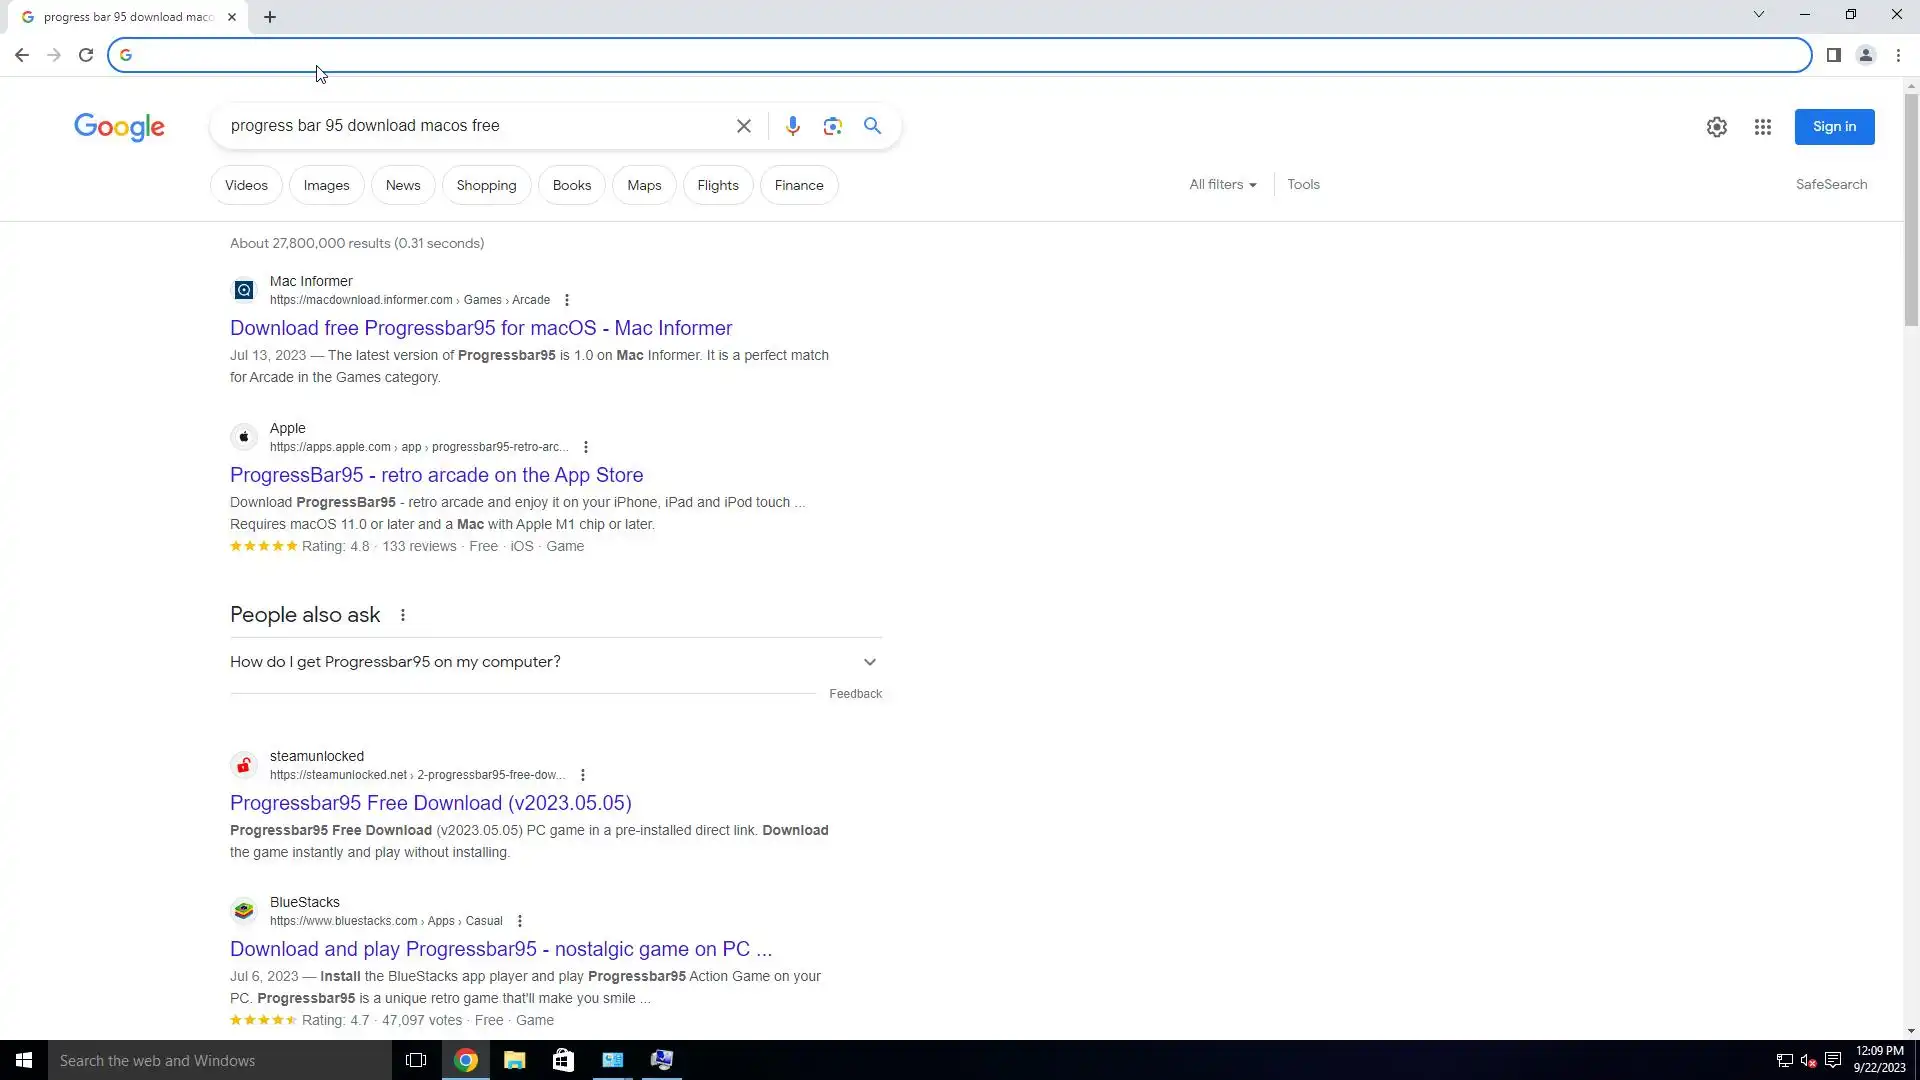
Task: Open Chrome side panel icon
Action: [1833, 55]
